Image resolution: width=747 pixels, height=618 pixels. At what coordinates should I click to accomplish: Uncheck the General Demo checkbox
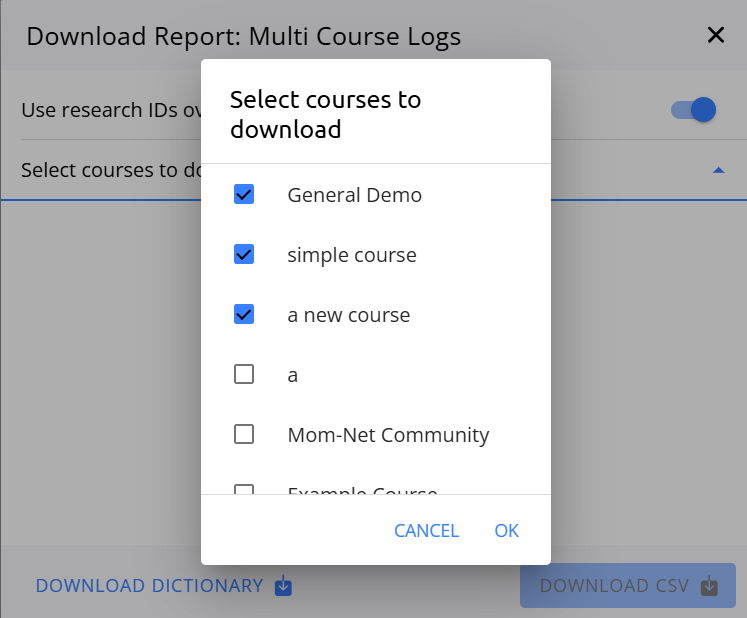click(243, 195)
